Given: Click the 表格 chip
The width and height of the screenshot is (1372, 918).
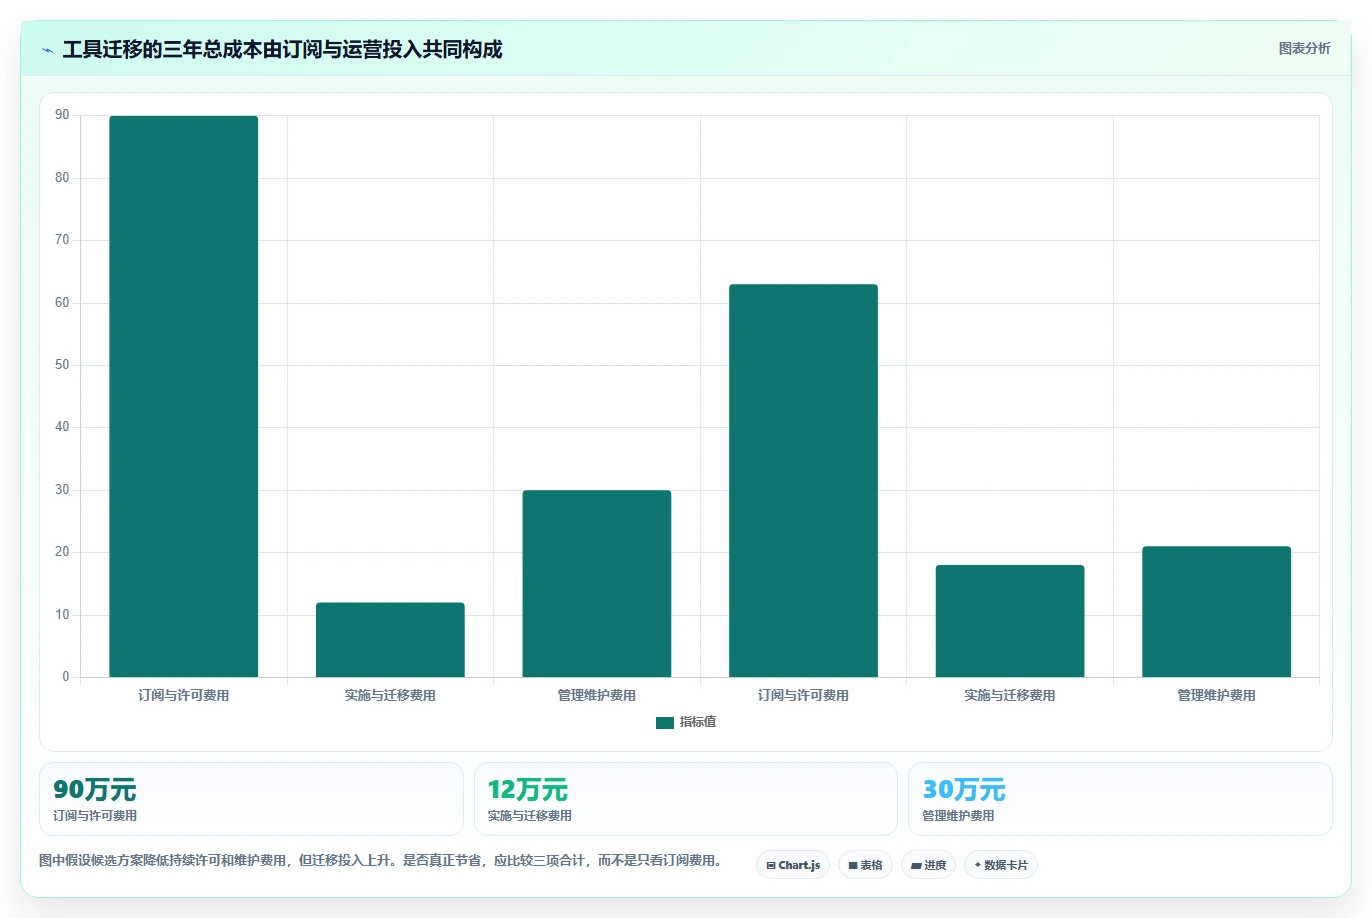Looking at the screenshot, I should 865,865.
